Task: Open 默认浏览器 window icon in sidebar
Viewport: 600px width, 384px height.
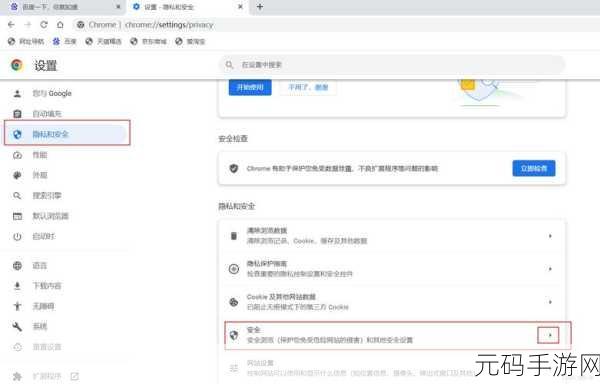Action: click(x=17, y=216)
